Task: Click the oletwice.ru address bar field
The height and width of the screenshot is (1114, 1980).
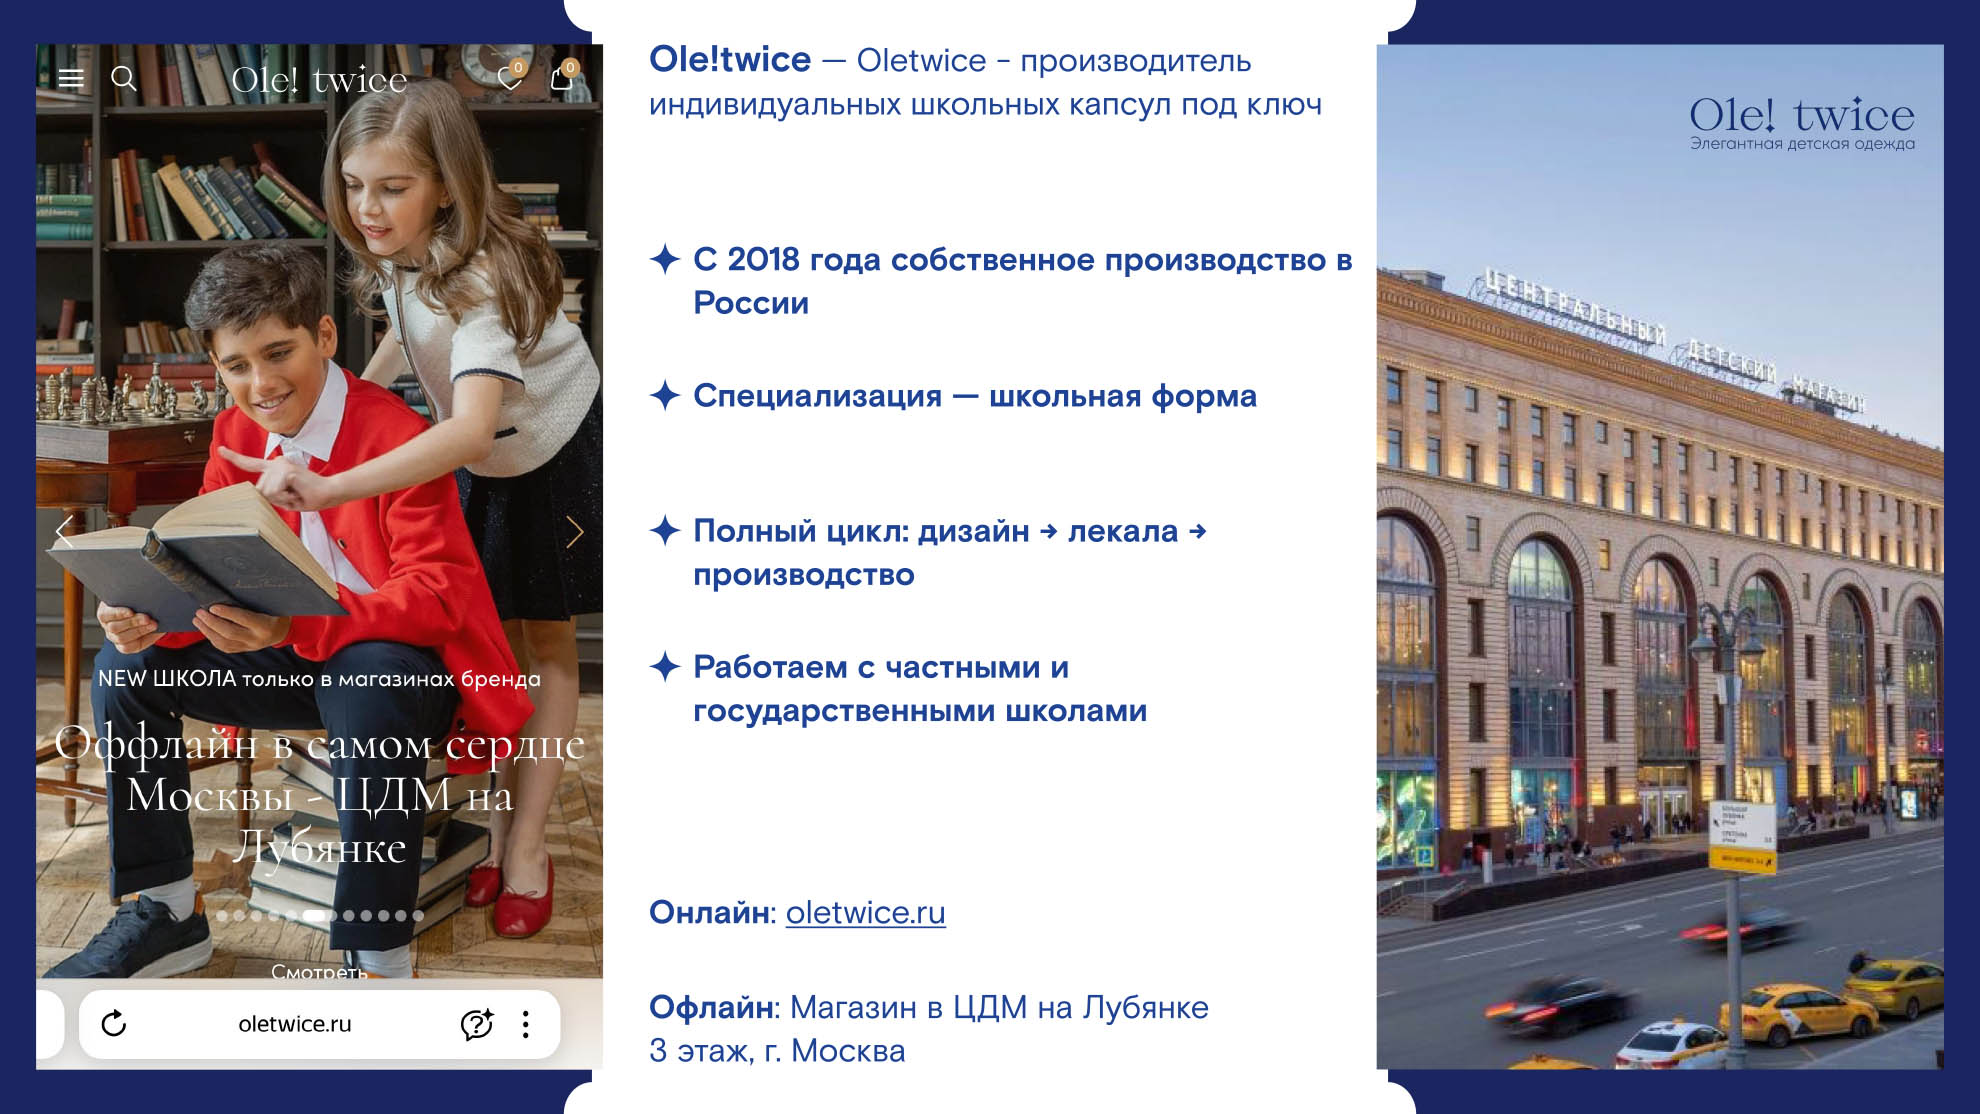Action: (x=294, y=1024)
